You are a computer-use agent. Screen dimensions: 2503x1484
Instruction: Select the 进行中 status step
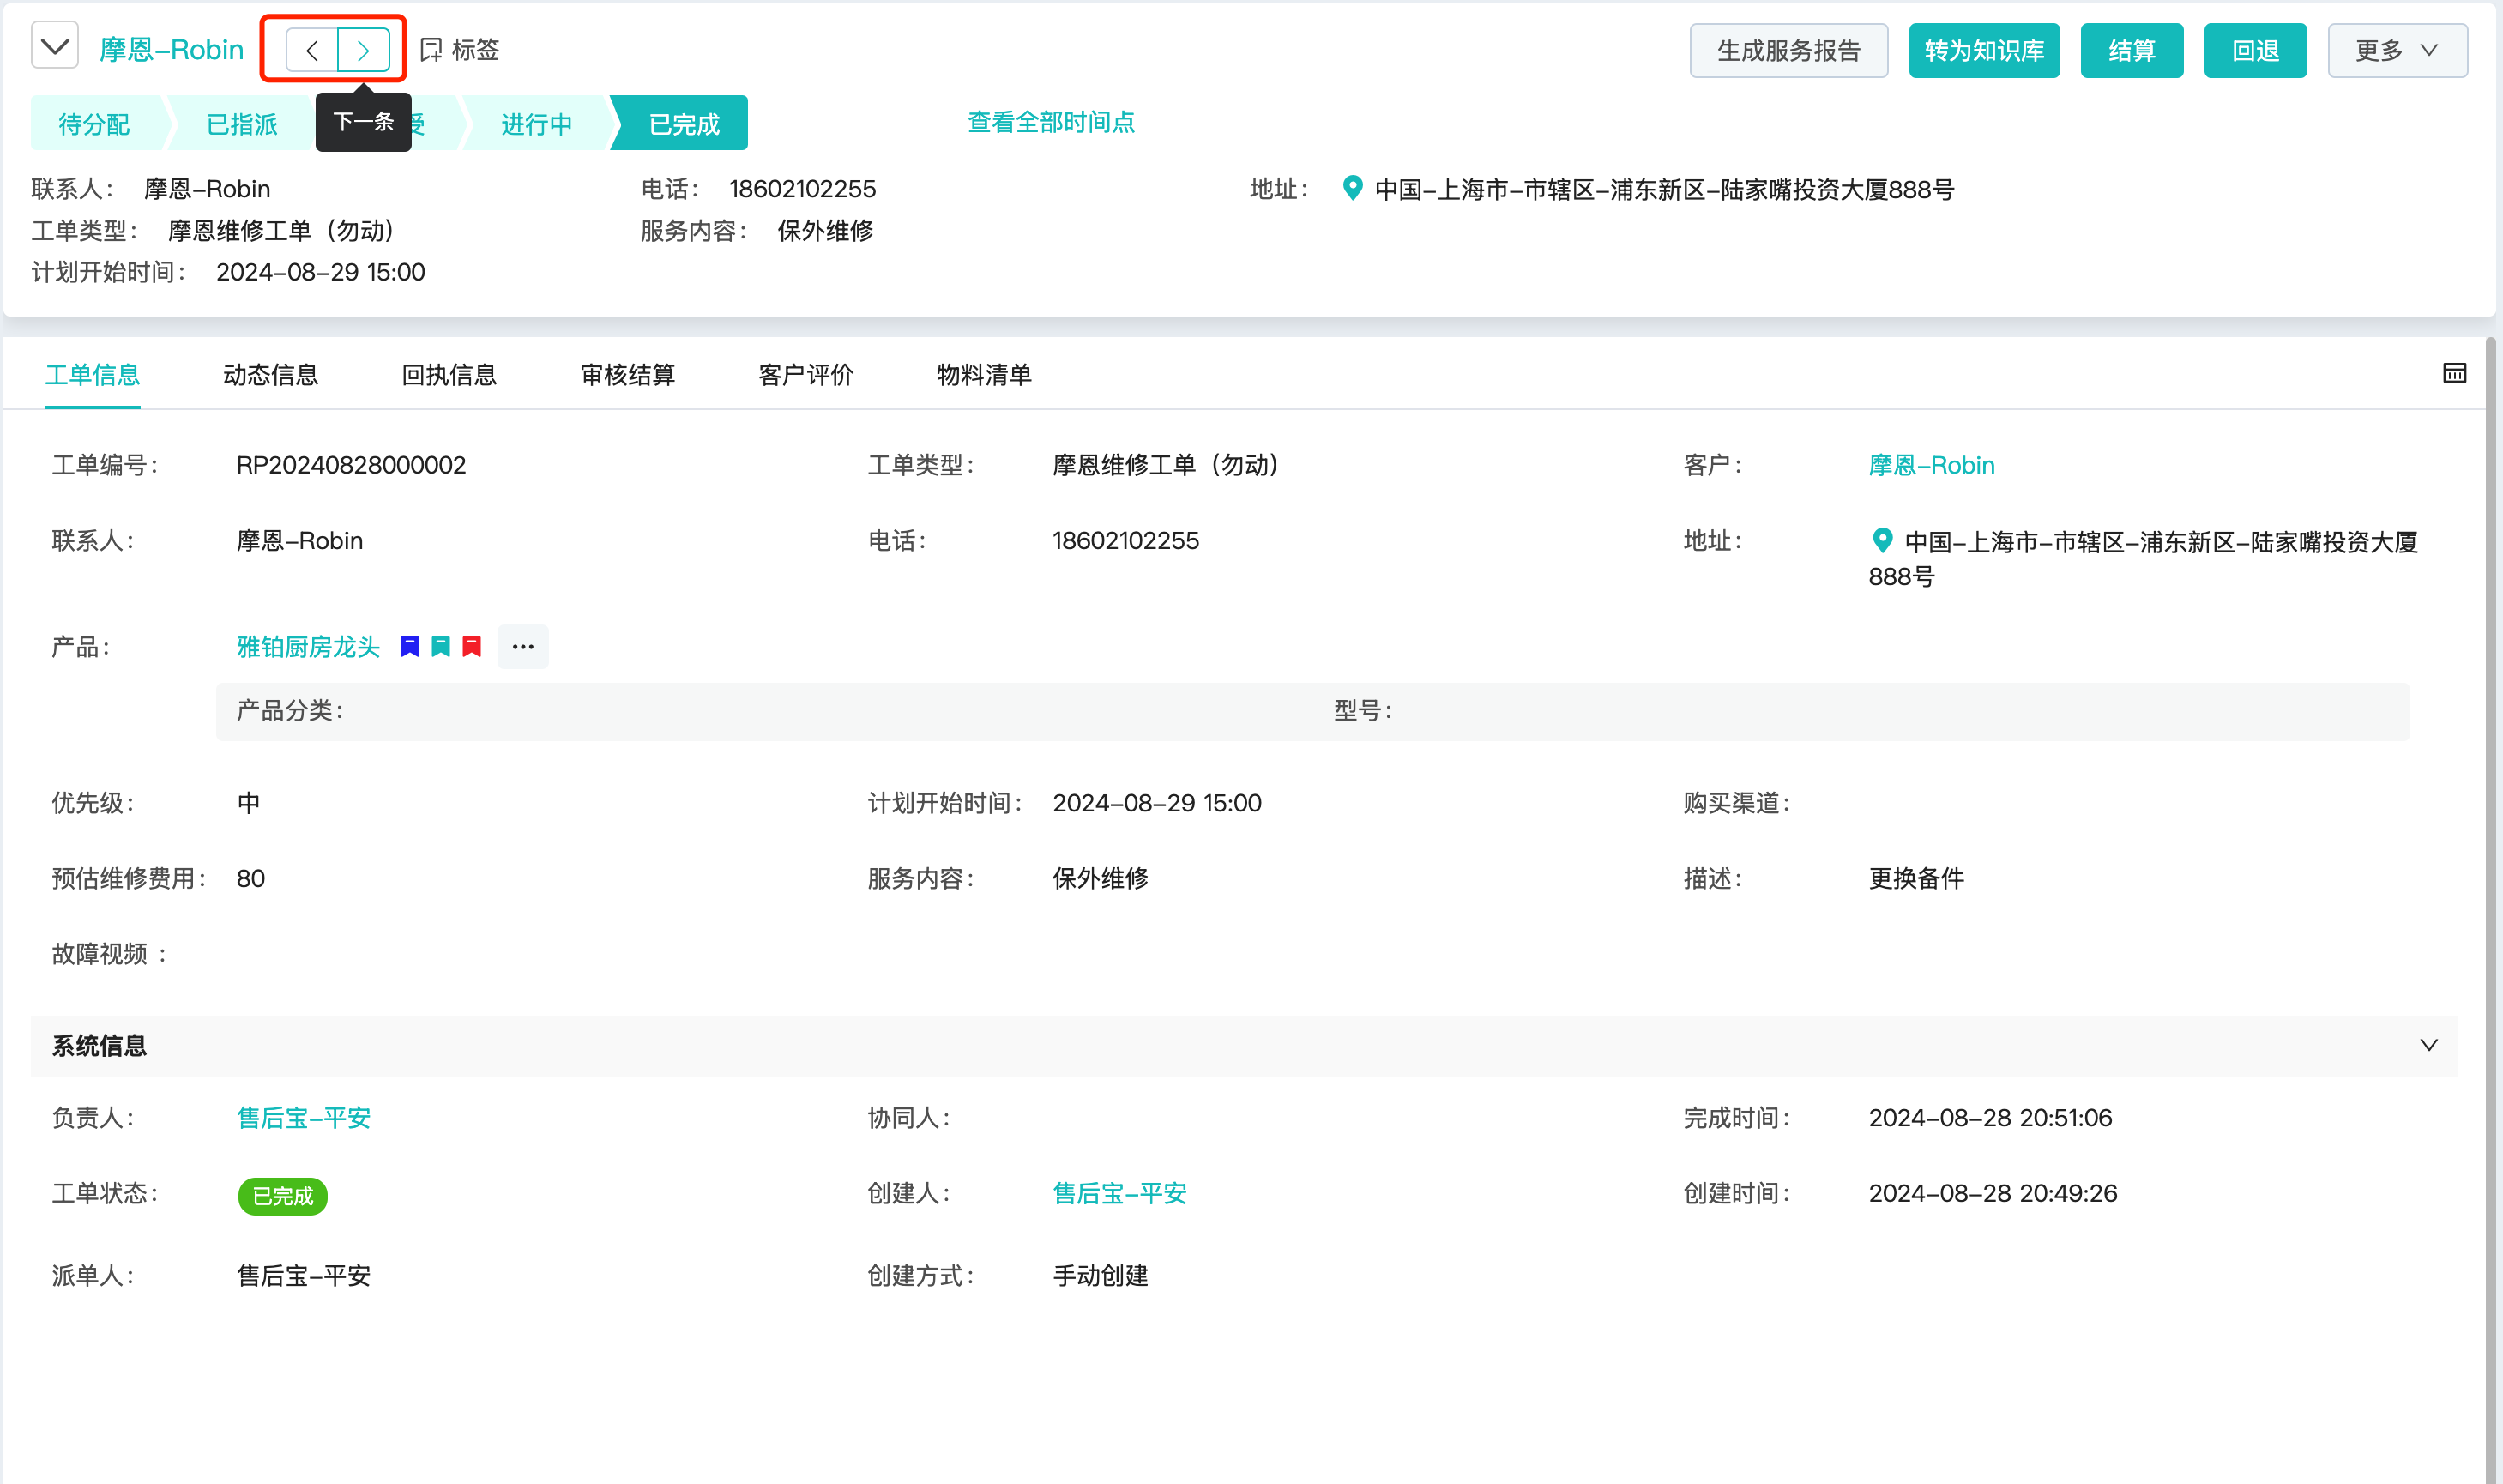click(537, 123)
